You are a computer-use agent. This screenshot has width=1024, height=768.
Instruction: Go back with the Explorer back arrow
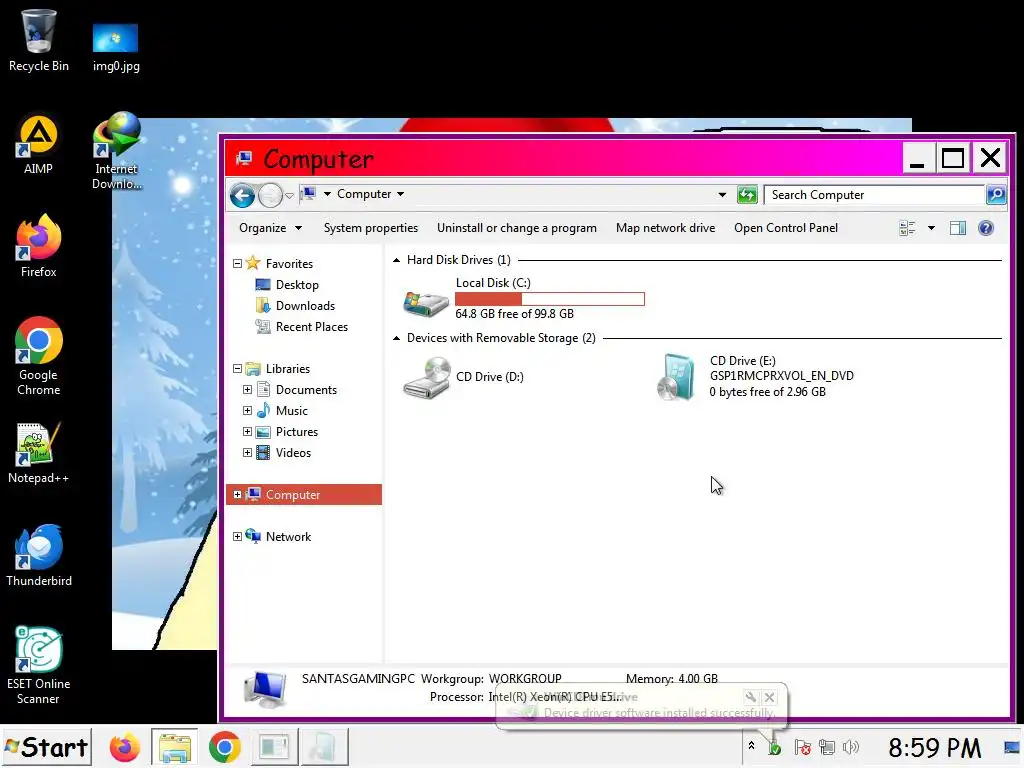(242, 195)
